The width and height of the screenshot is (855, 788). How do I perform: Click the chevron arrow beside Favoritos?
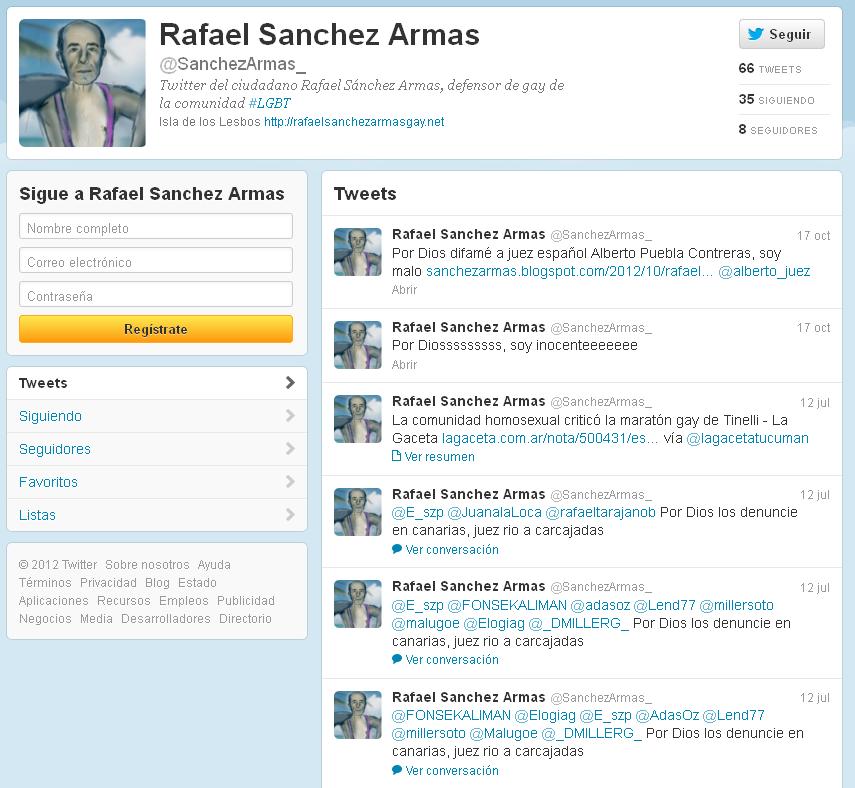(290, 482)
